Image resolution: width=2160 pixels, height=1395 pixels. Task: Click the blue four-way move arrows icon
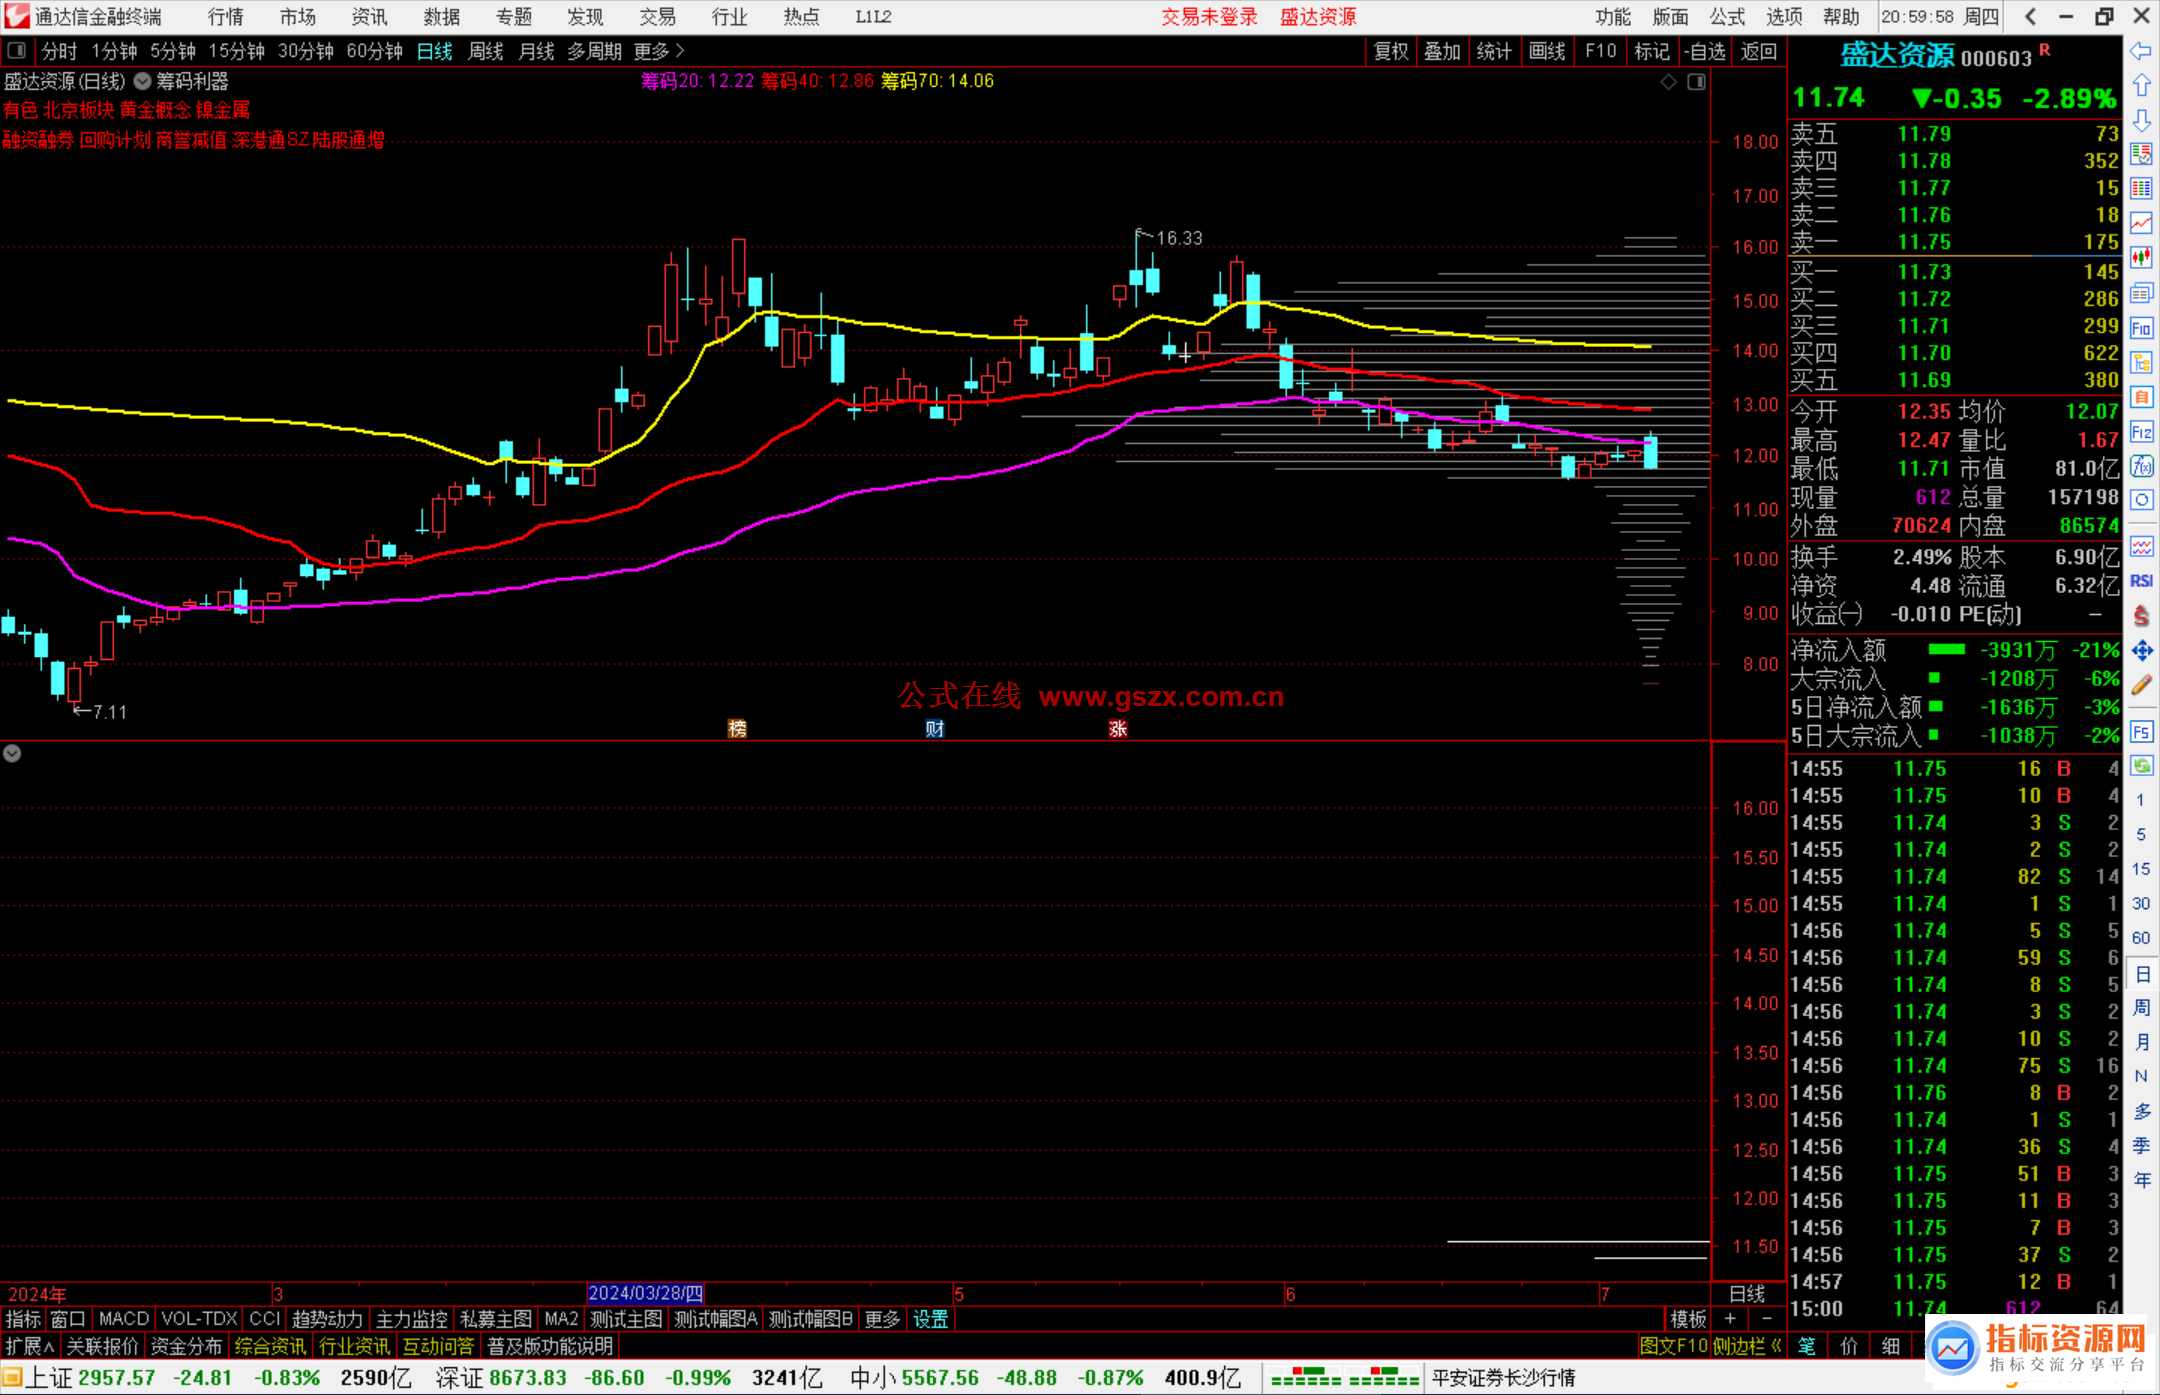click(2141, 651)
